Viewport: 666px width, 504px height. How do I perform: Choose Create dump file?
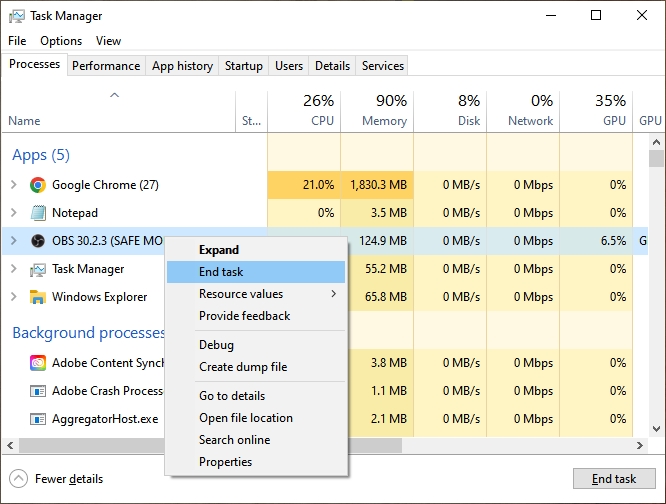coord(256,367)
